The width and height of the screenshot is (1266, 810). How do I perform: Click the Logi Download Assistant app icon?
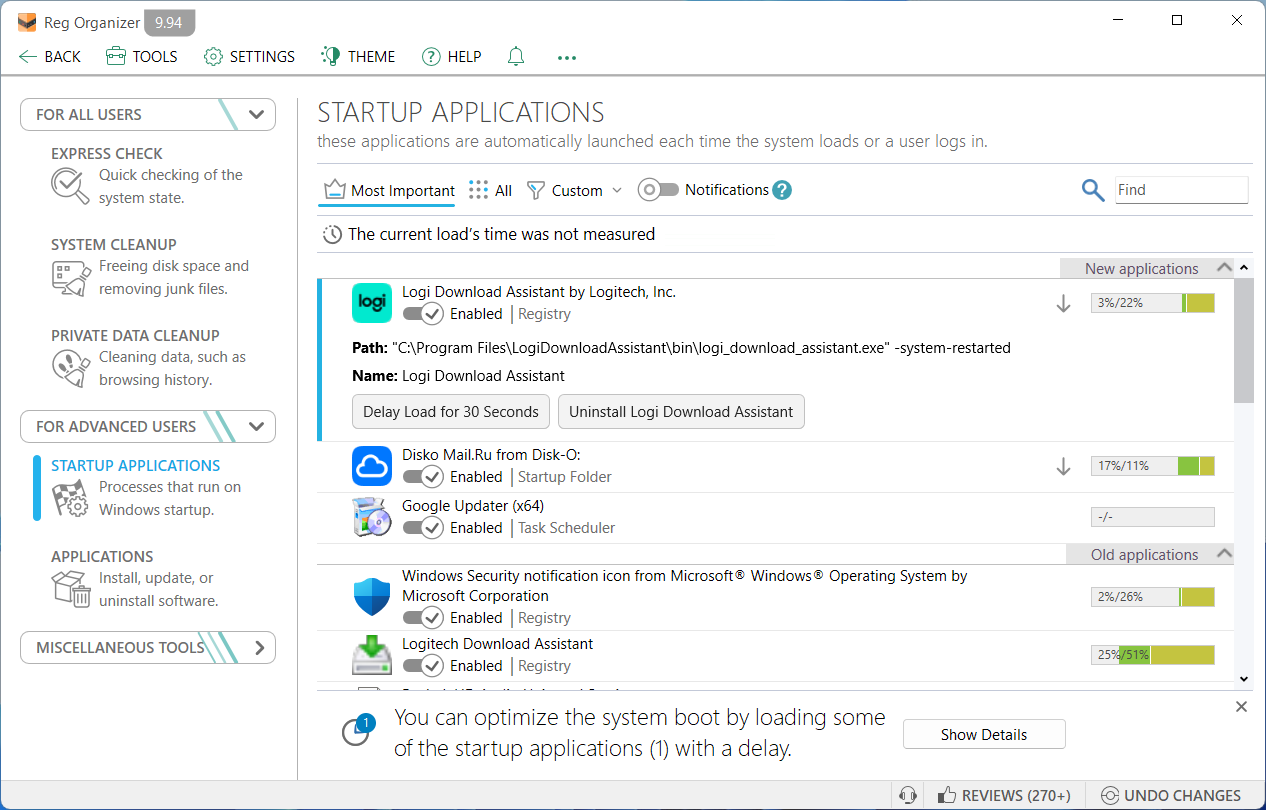coord(372,303)
